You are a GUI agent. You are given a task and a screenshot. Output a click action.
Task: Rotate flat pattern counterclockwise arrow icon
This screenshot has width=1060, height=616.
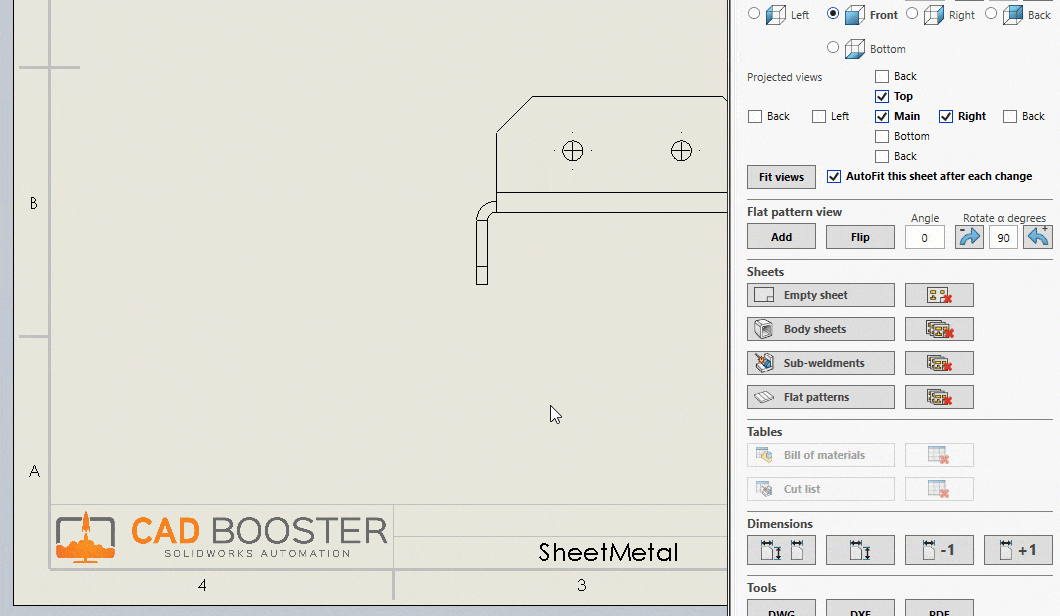click(1038, 237)
